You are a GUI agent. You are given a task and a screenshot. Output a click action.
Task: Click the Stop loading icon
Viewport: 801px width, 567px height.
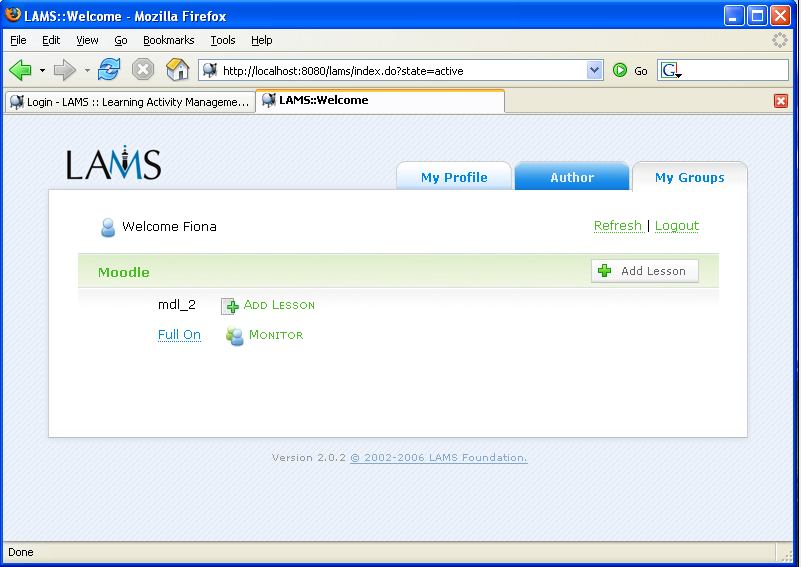click(143, 70)
